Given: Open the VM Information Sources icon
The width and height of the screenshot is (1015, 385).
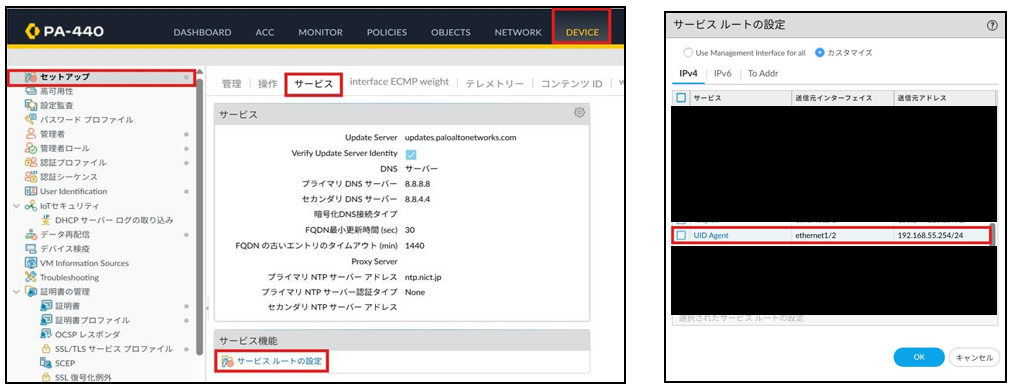Looking at the screenshot, I should point(30,263).
